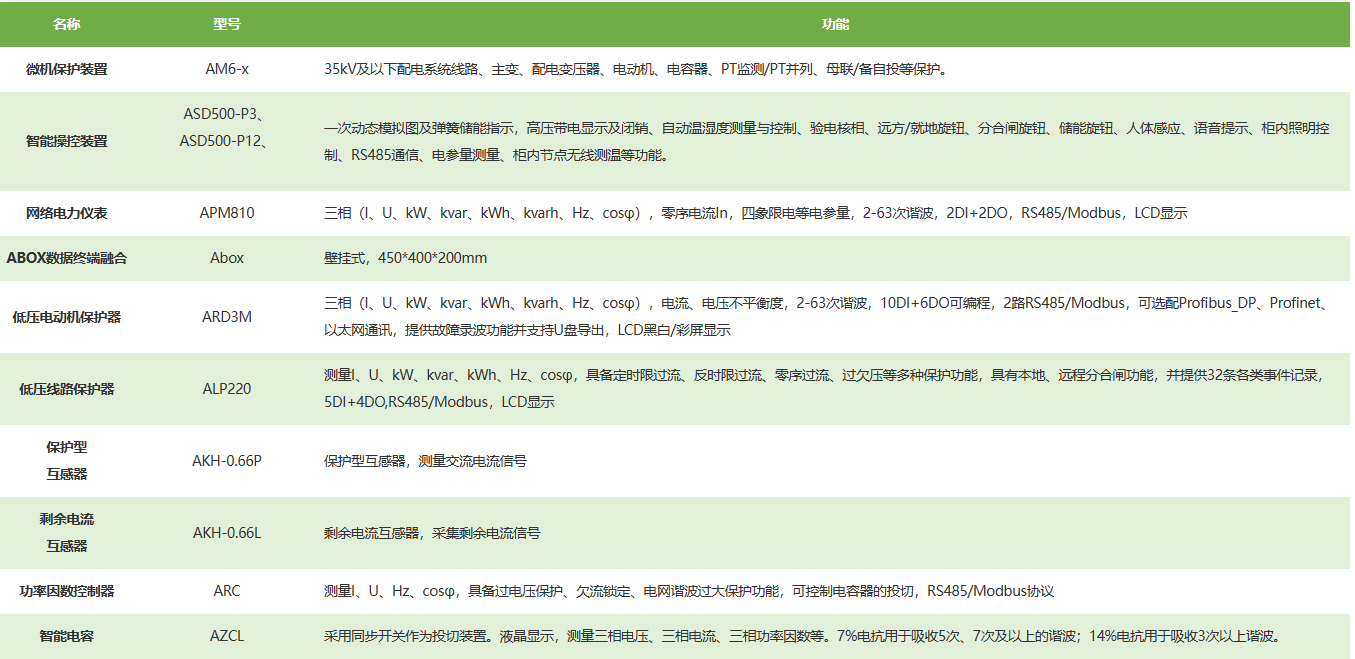This screenshot has width=1355, height=659.
Task: Click the 名称 column header
Action: point(67,24)
